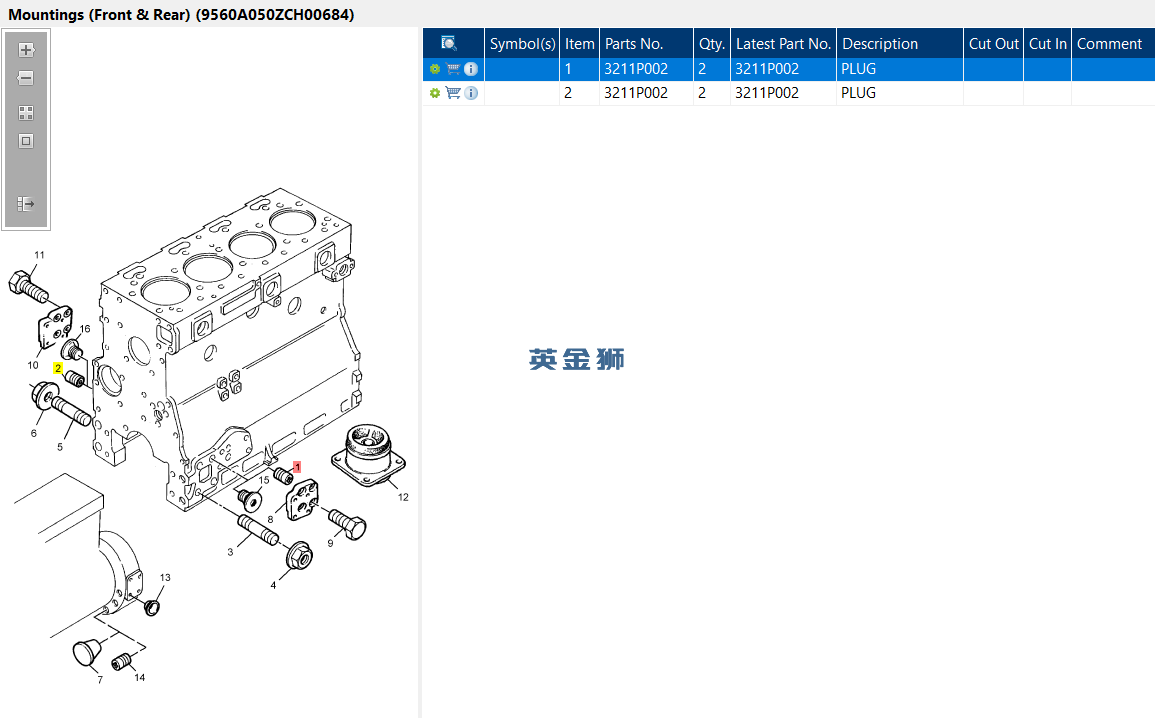1155x718 pixels.
Task: Click callout 9 bolt label on diagram
Action: [x=330, y=543]
